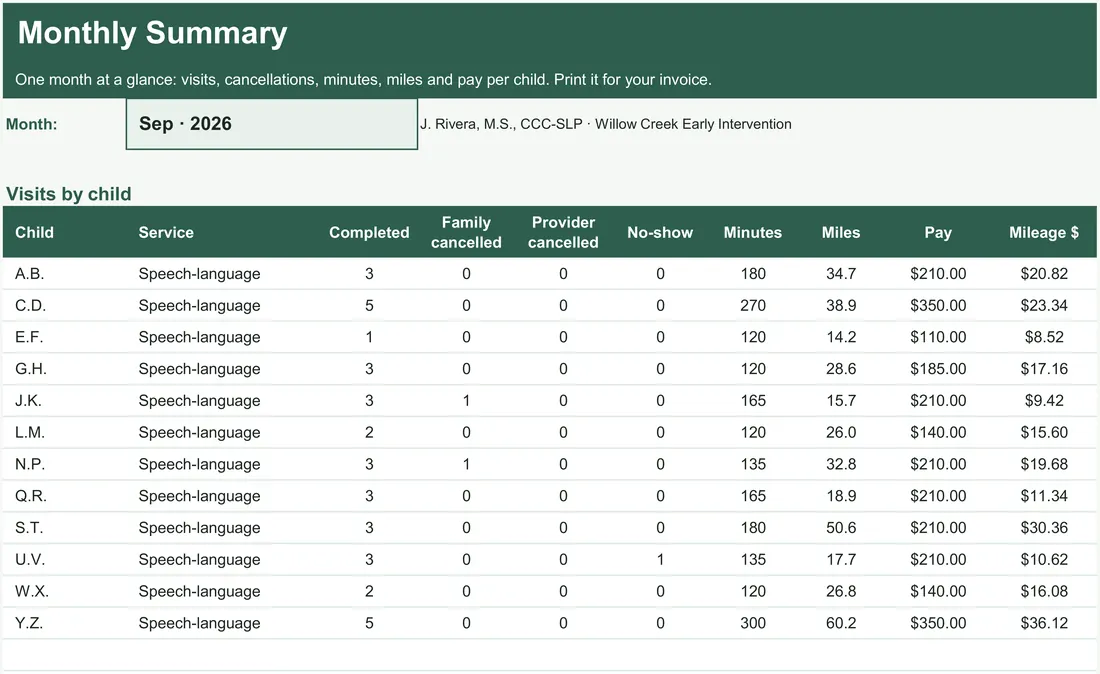The width and height of the screenshot is (1100, 674).
Task: Click the 'Visits by child' heading
Action: coord(69,194)
